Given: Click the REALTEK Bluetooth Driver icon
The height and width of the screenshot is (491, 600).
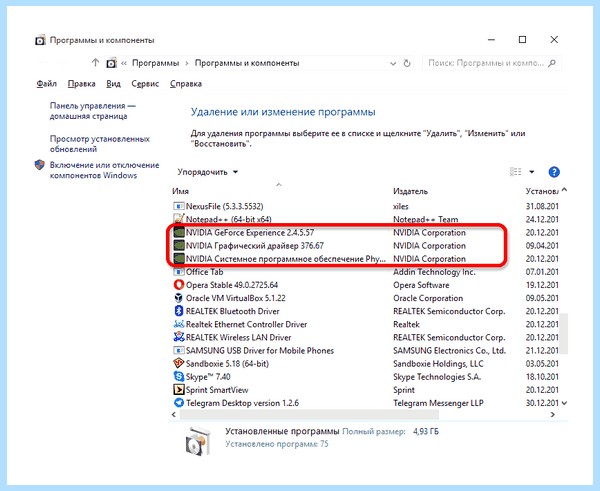Looking at the screenshot, I should point(178,311).
